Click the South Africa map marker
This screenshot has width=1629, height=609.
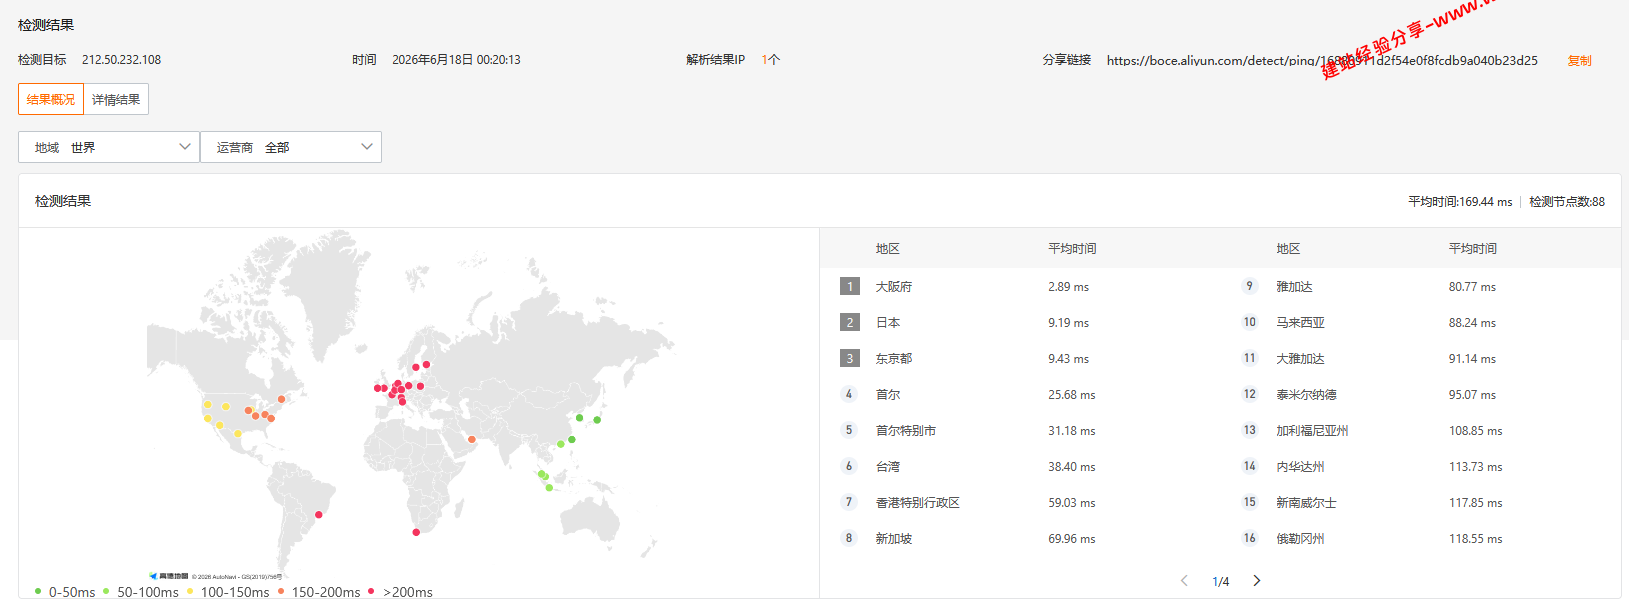click(x=416, y=532)
